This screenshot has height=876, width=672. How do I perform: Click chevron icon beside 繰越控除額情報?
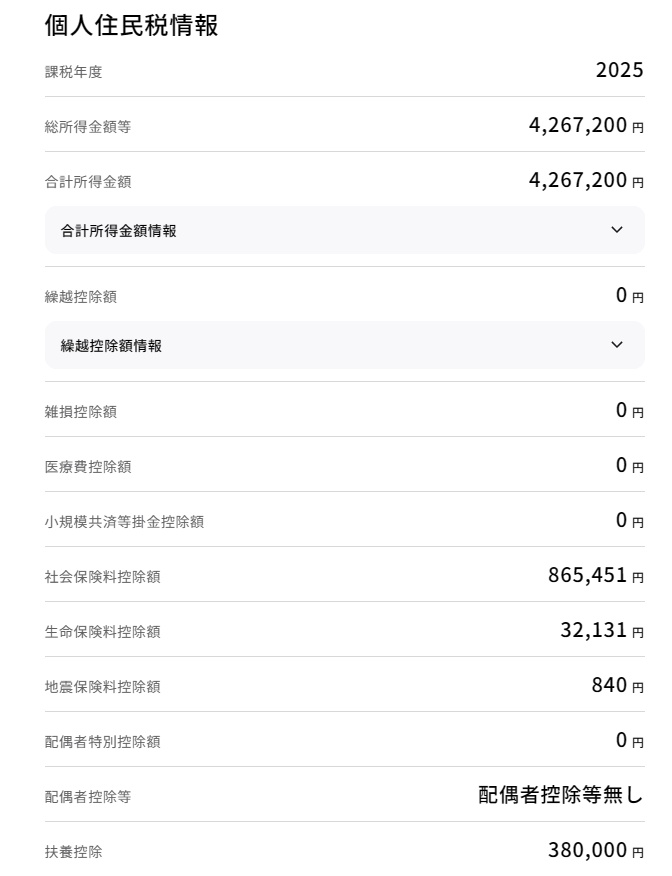617,345
